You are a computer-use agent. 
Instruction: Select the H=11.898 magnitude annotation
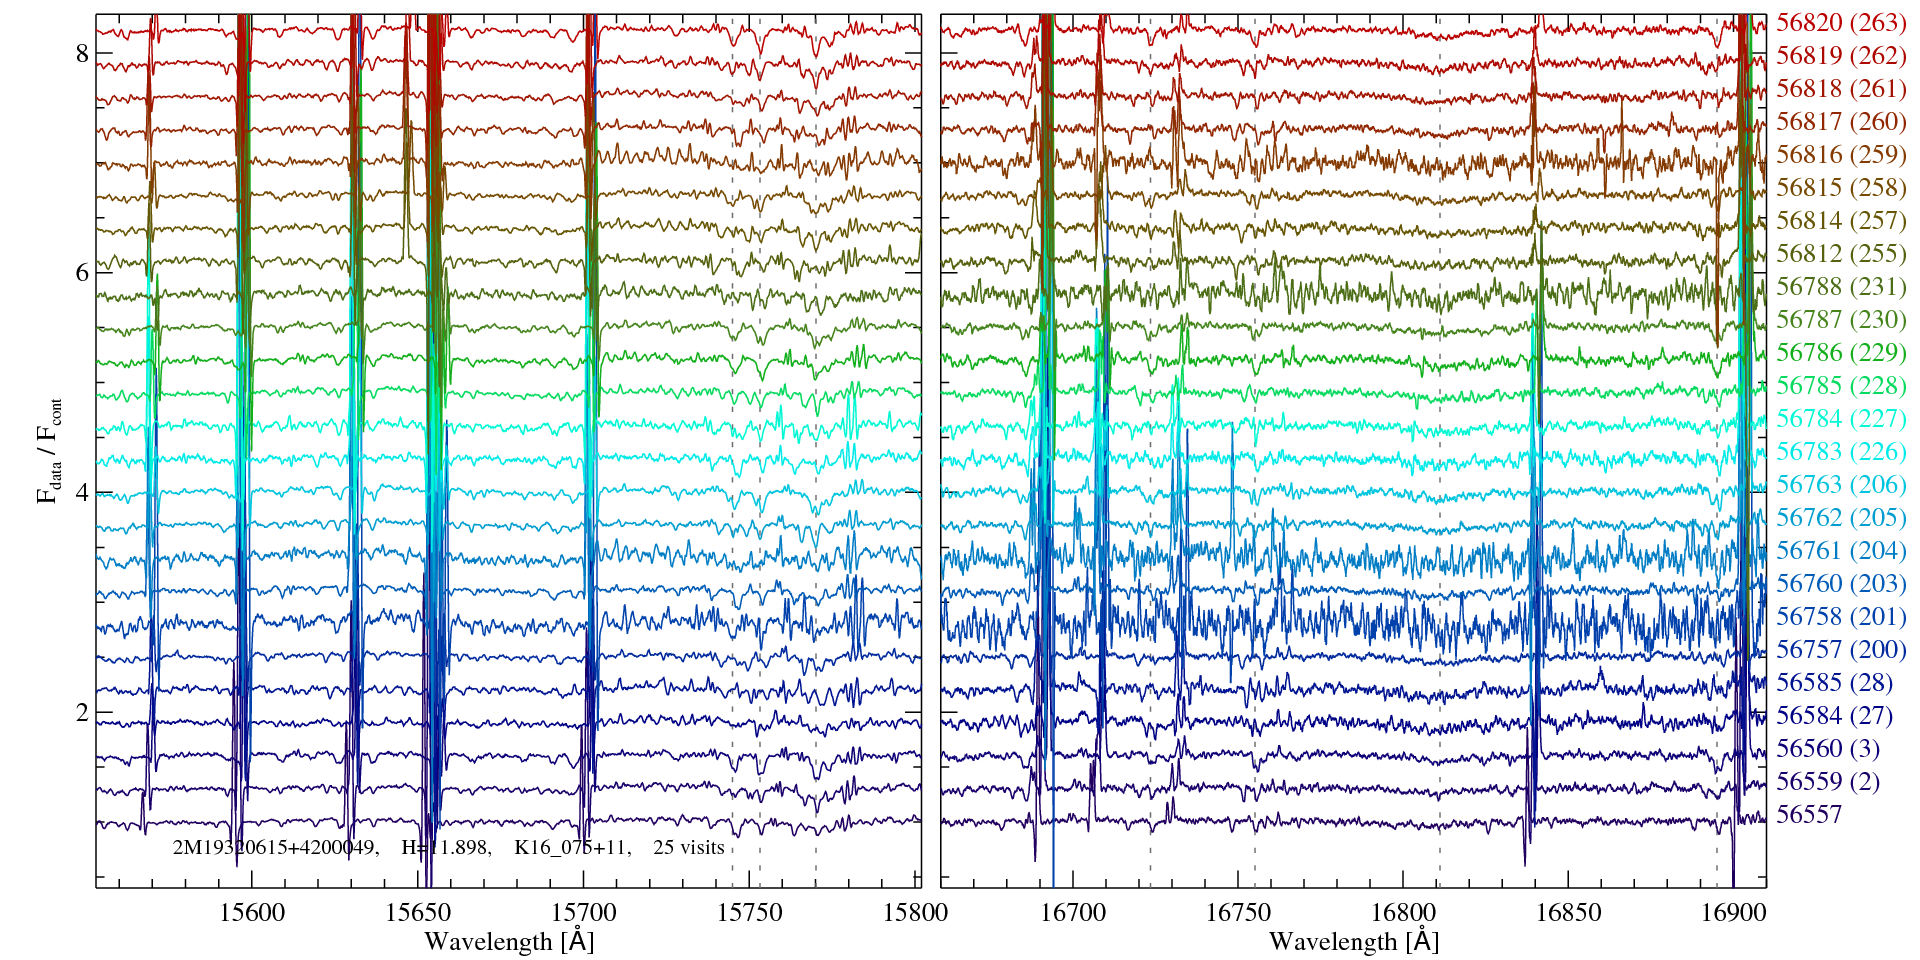[445, 848]
